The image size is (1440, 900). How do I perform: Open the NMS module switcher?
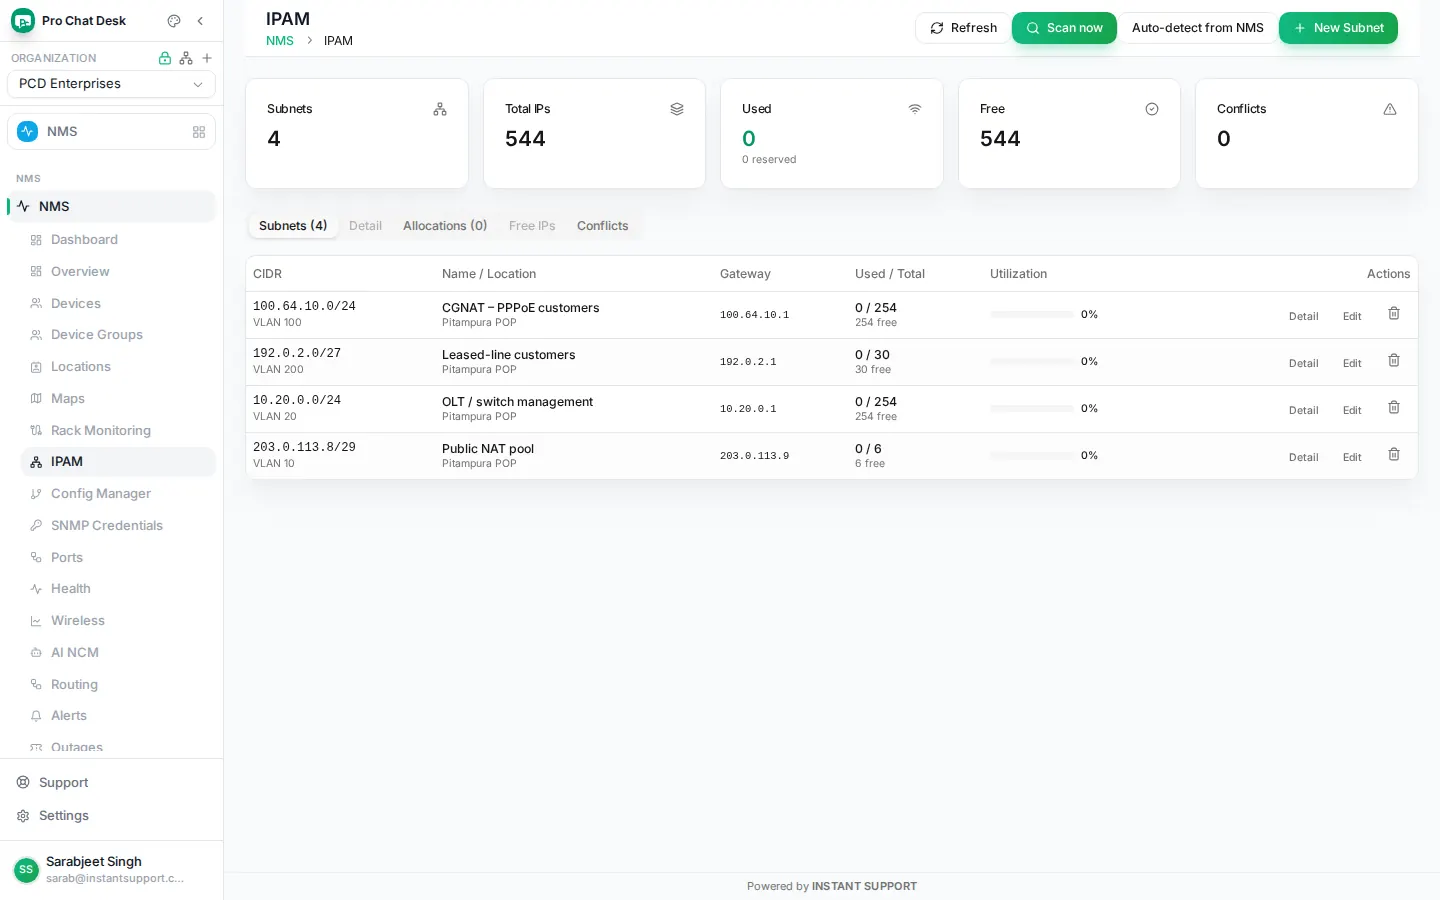[x=111, y=132]
